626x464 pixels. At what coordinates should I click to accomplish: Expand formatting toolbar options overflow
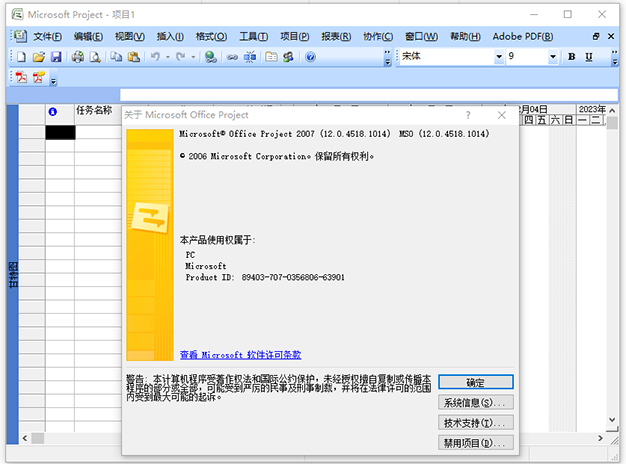[x=614, y=58]
